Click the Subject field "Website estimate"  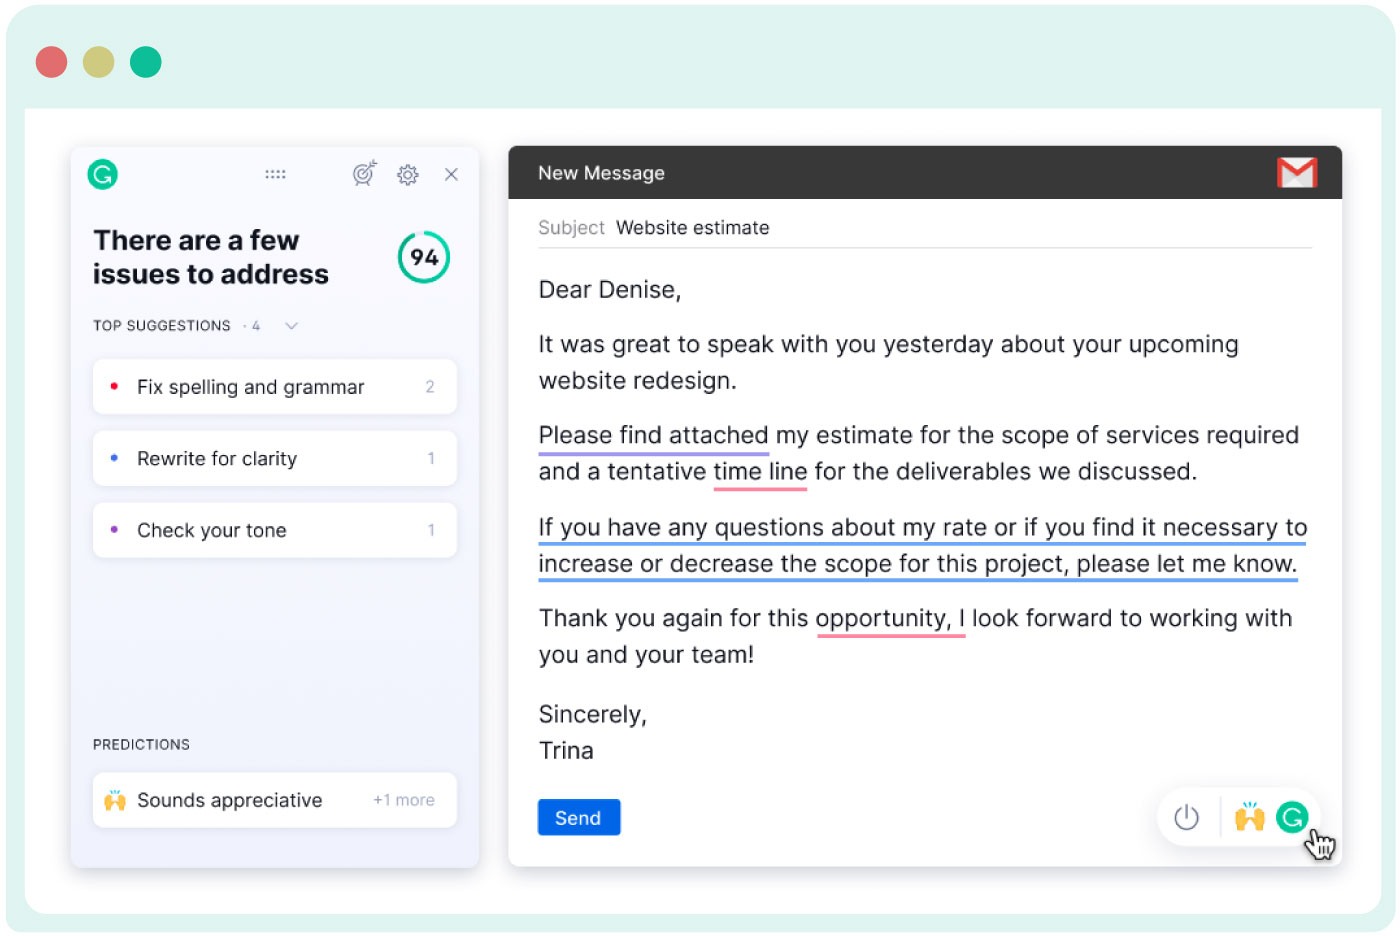tap(692, 228)
